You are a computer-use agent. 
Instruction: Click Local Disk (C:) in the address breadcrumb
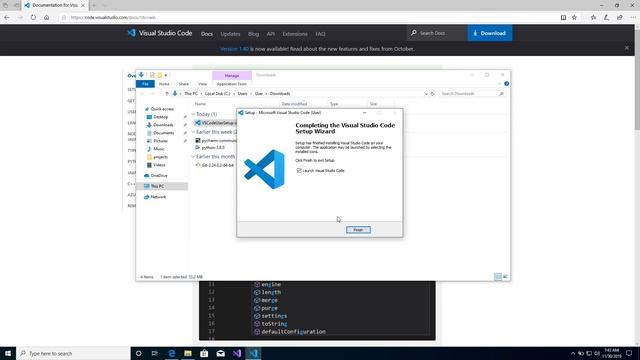pyautogui.click(x=218, y=93)
